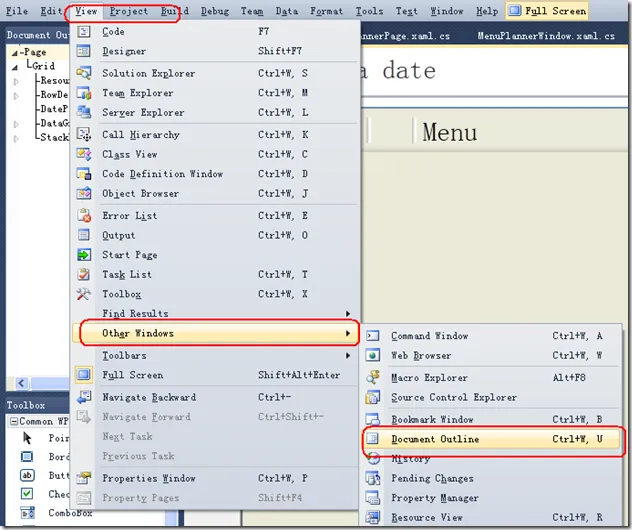Open the Data menu
This screenshot has width=632, height=530.
287,11
